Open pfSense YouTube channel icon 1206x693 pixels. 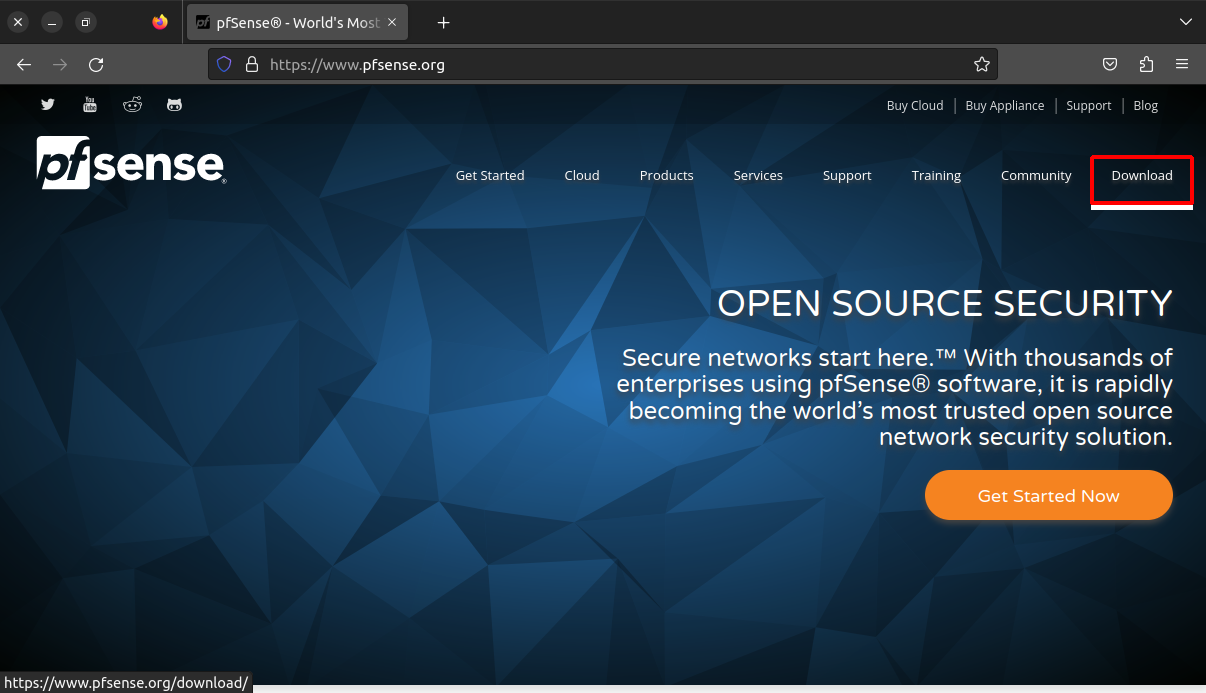click(90, 104)
